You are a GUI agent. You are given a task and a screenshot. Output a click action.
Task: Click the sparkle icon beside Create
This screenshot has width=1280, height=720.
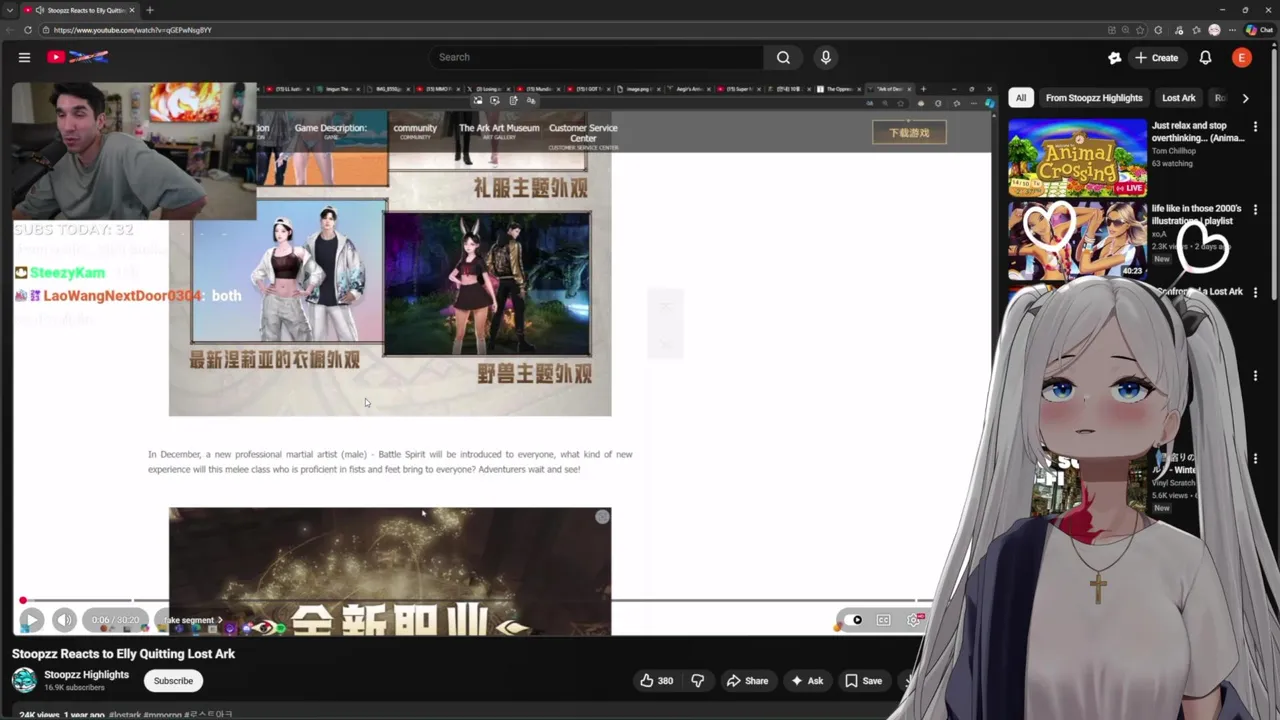click(1114, 58)
